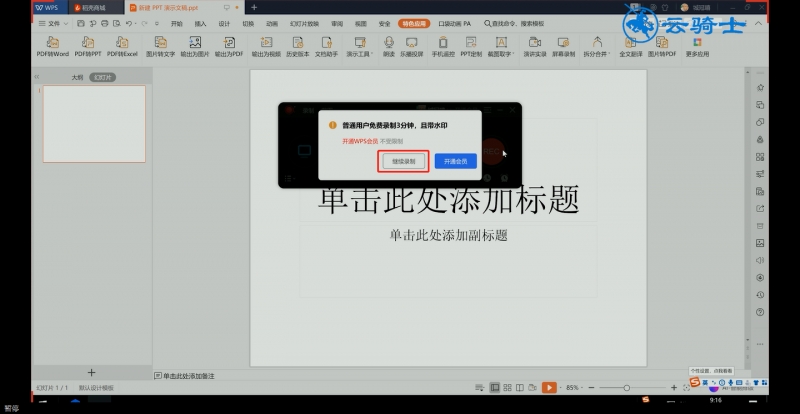The width and height of the screenshot is (800, 414).
Task: Open the 特色应用 ribbon tab
Action: pos(414,24)
